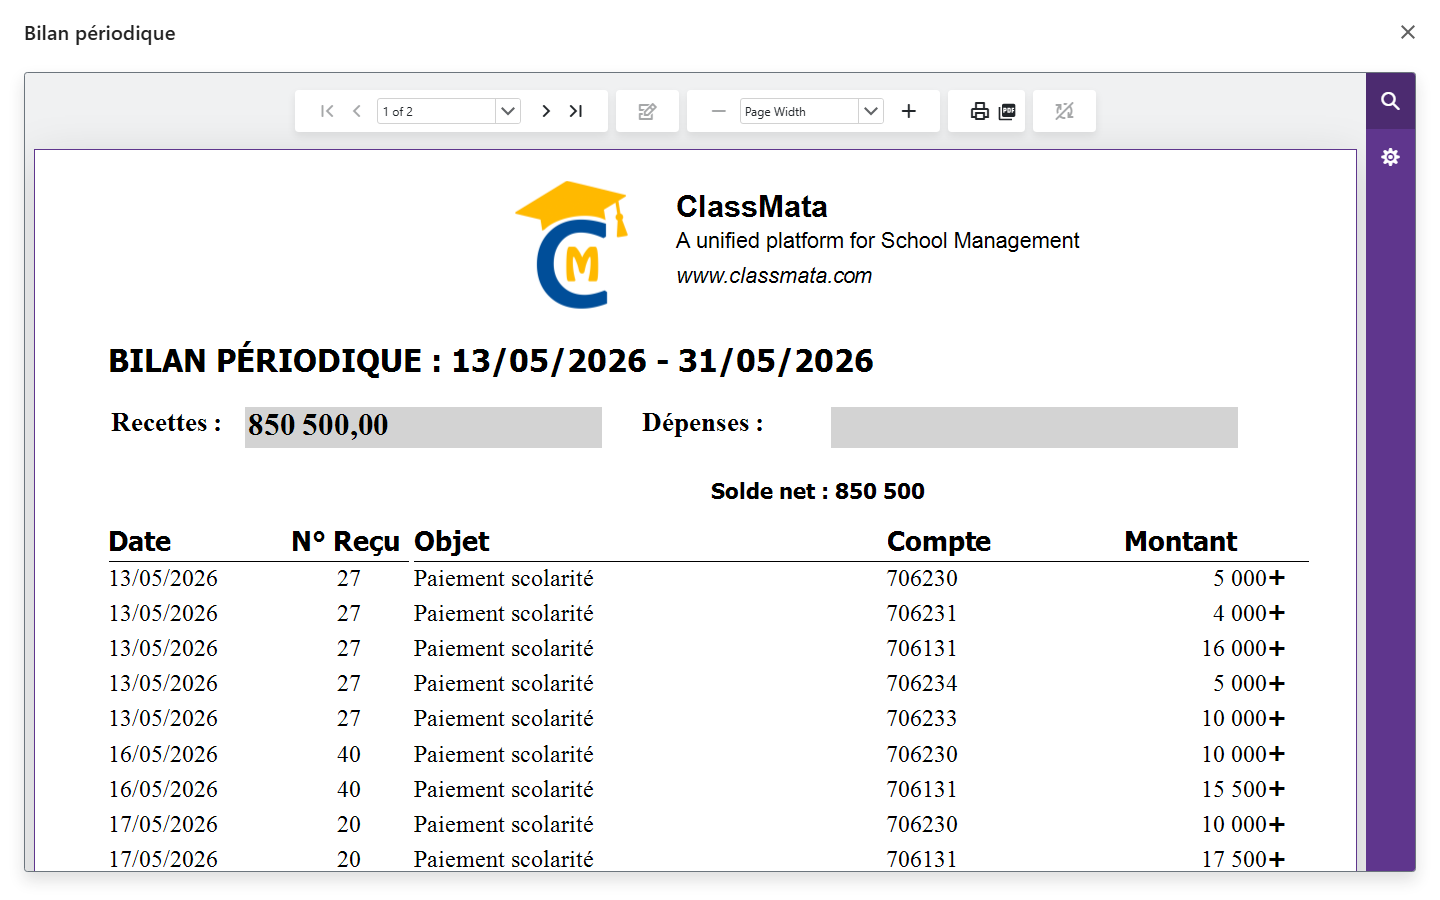Expand the Page Width zoom dropdown
Image resolution: width=1440 pixels, height=900 pixels.
(x=871, y=111)
